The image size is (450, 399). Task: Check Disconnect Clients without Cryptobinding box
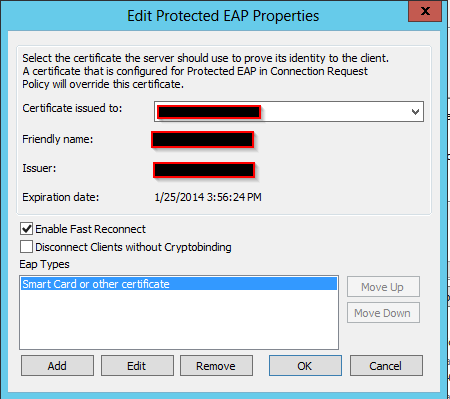(x=26, y=247)
